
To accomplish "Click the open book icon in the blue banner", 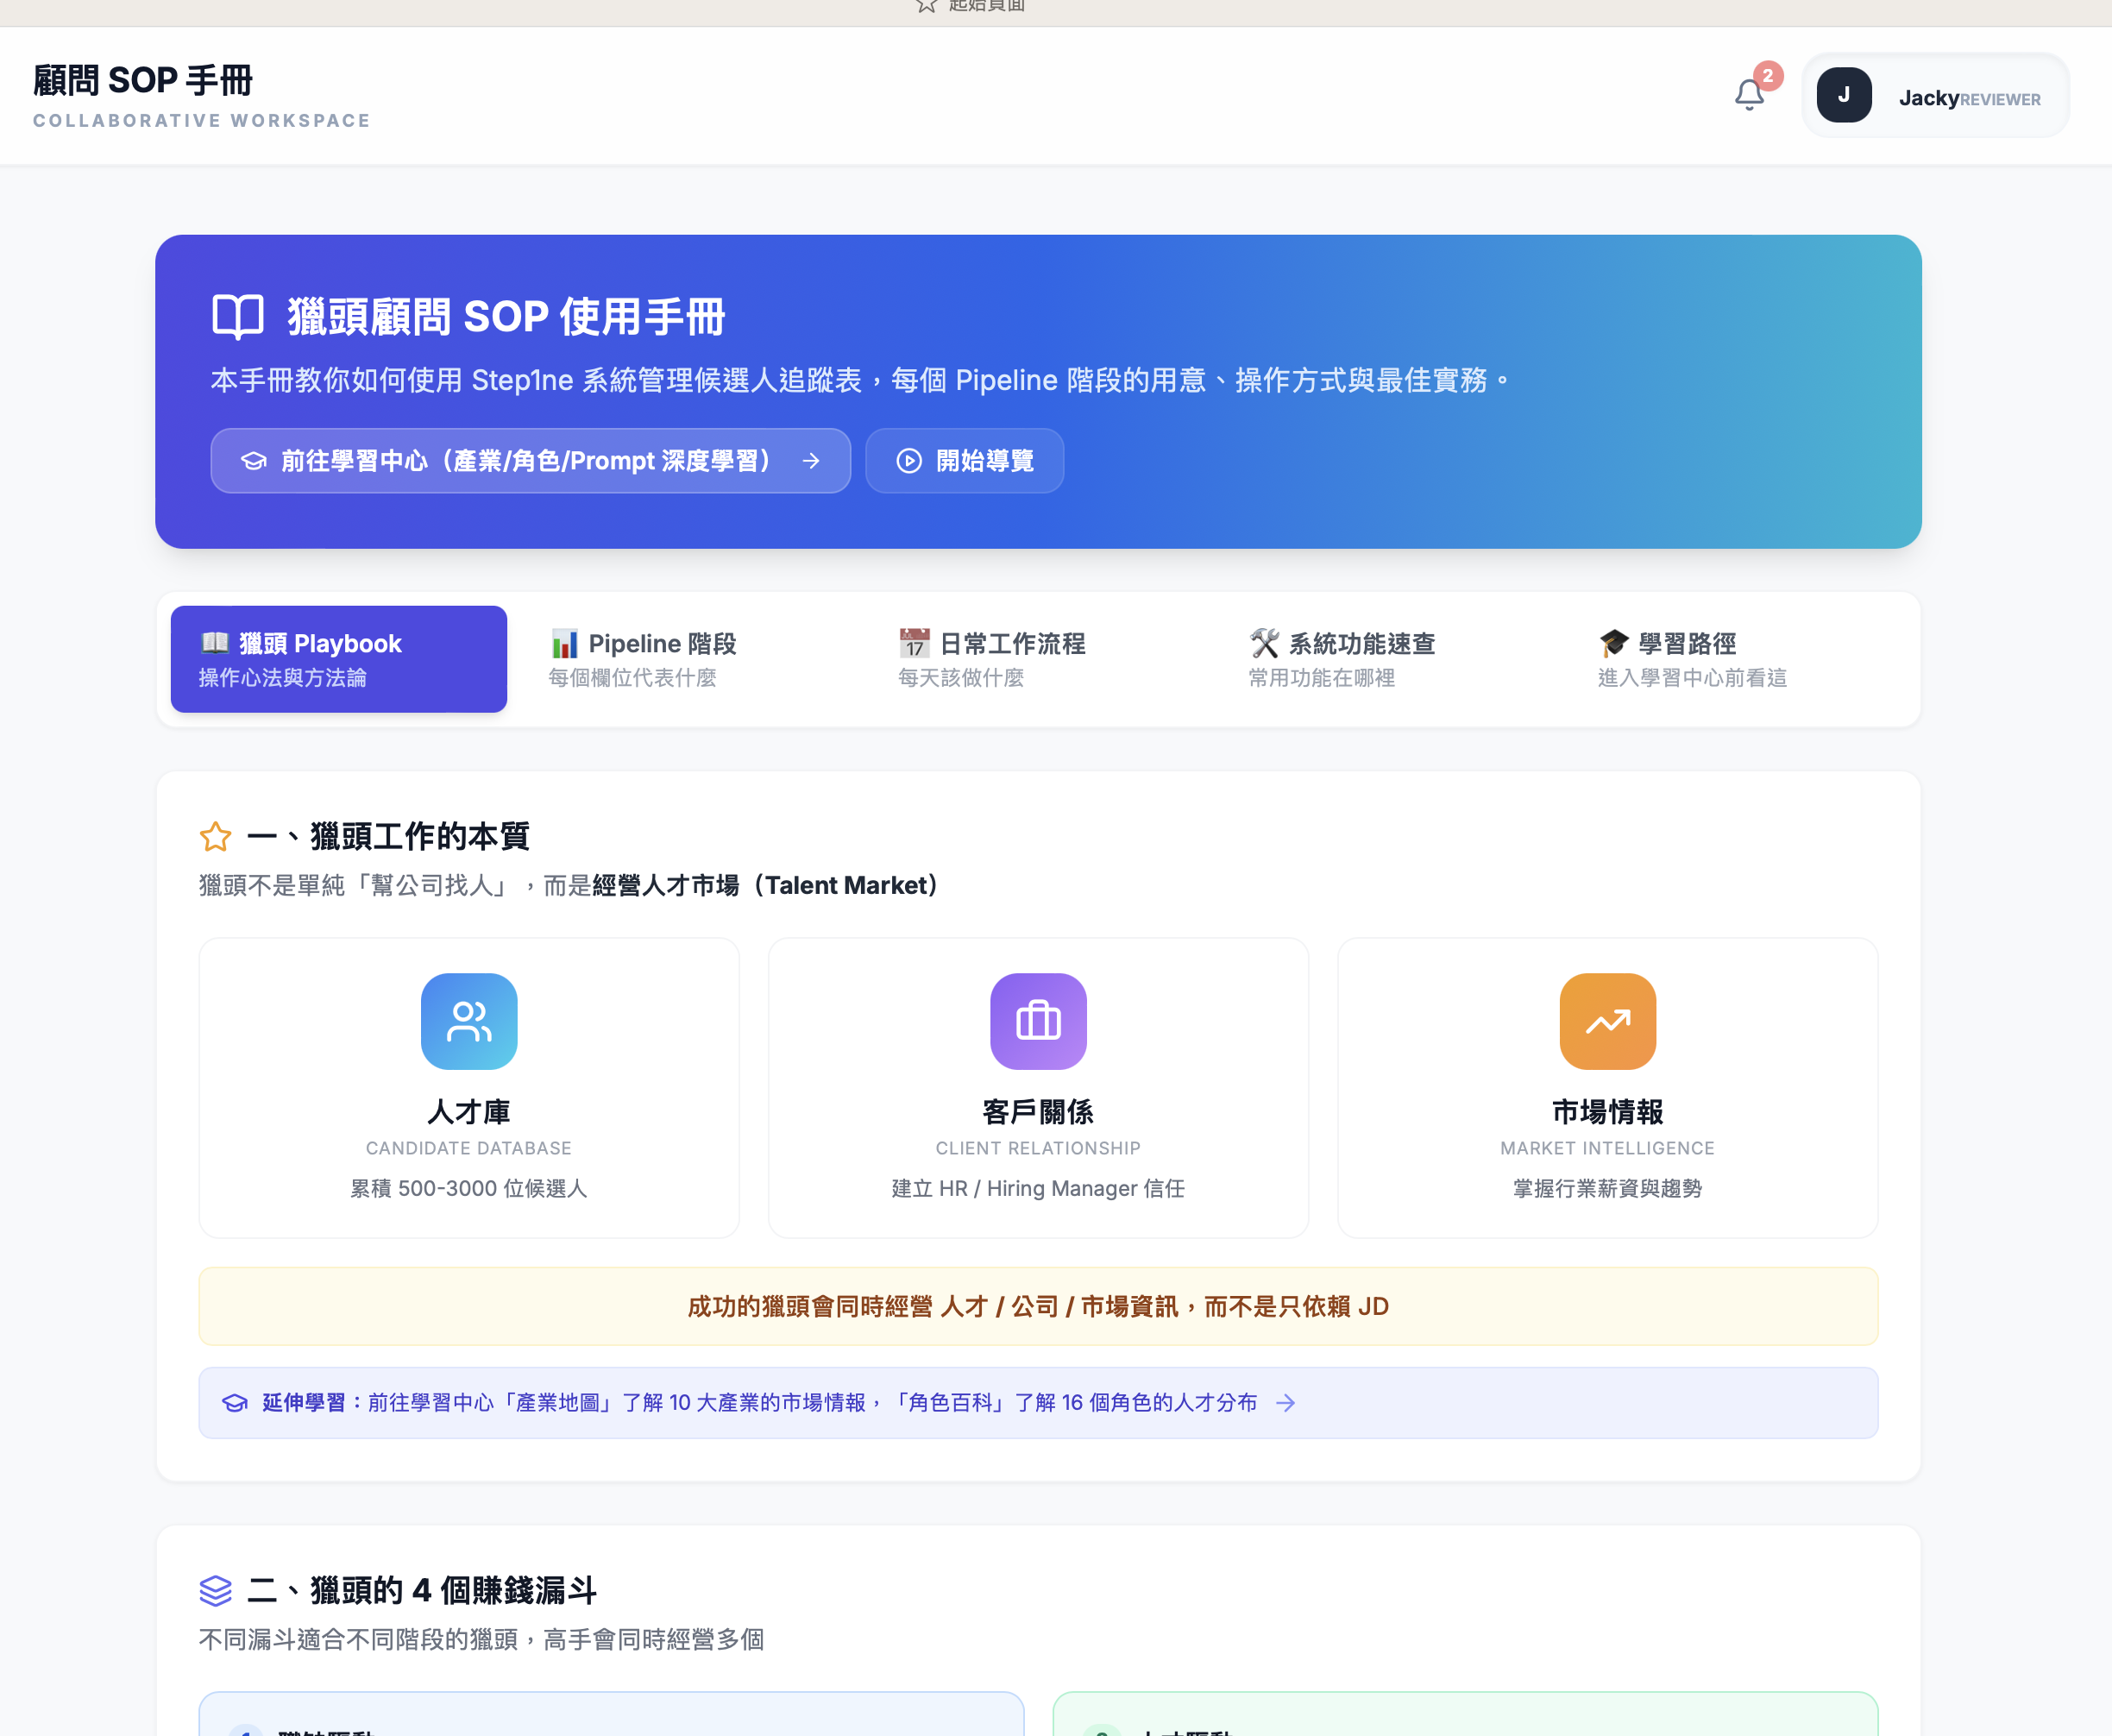I will click(238, 316).
